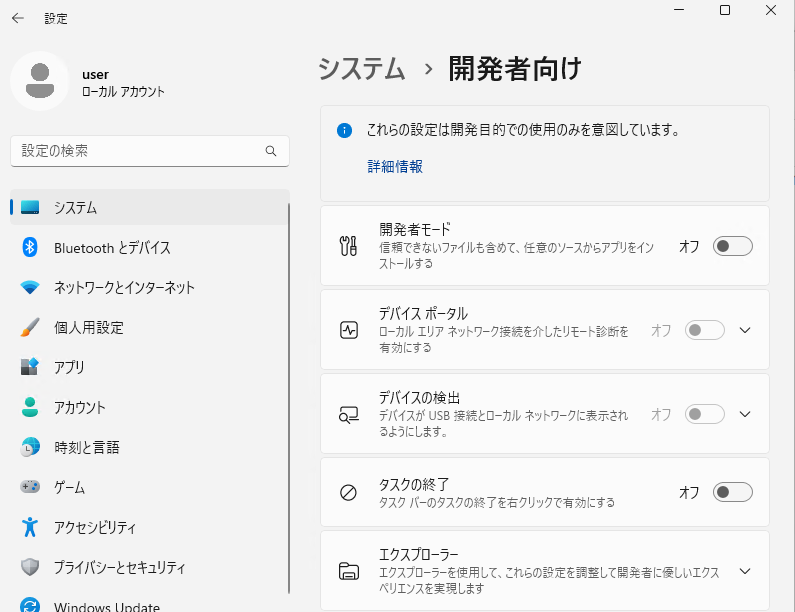This screenshot has height=612, width=795.
Task: Click the search magnifier icon
Action: pos(271,151)
